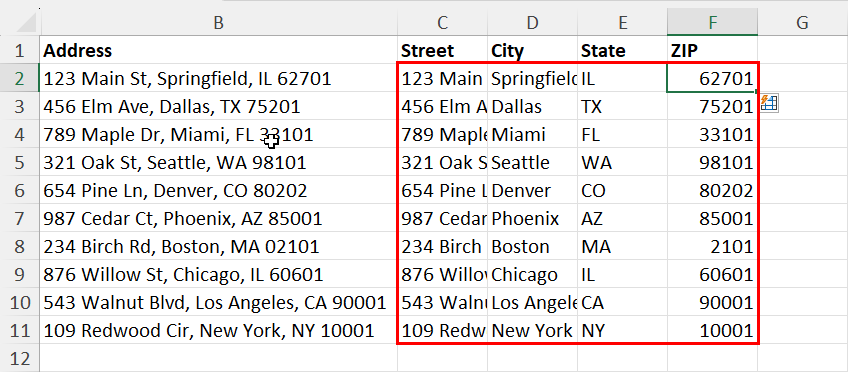Screen dimensions: 848x372
Task: Open the Flash Fill options icon
Action: 769,103
